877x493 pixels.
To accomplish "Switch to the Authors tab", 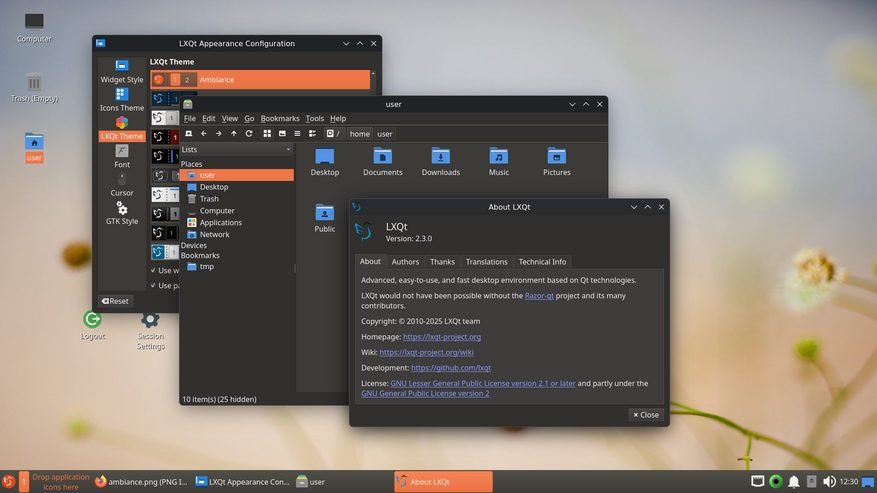I will coord(405,262).
